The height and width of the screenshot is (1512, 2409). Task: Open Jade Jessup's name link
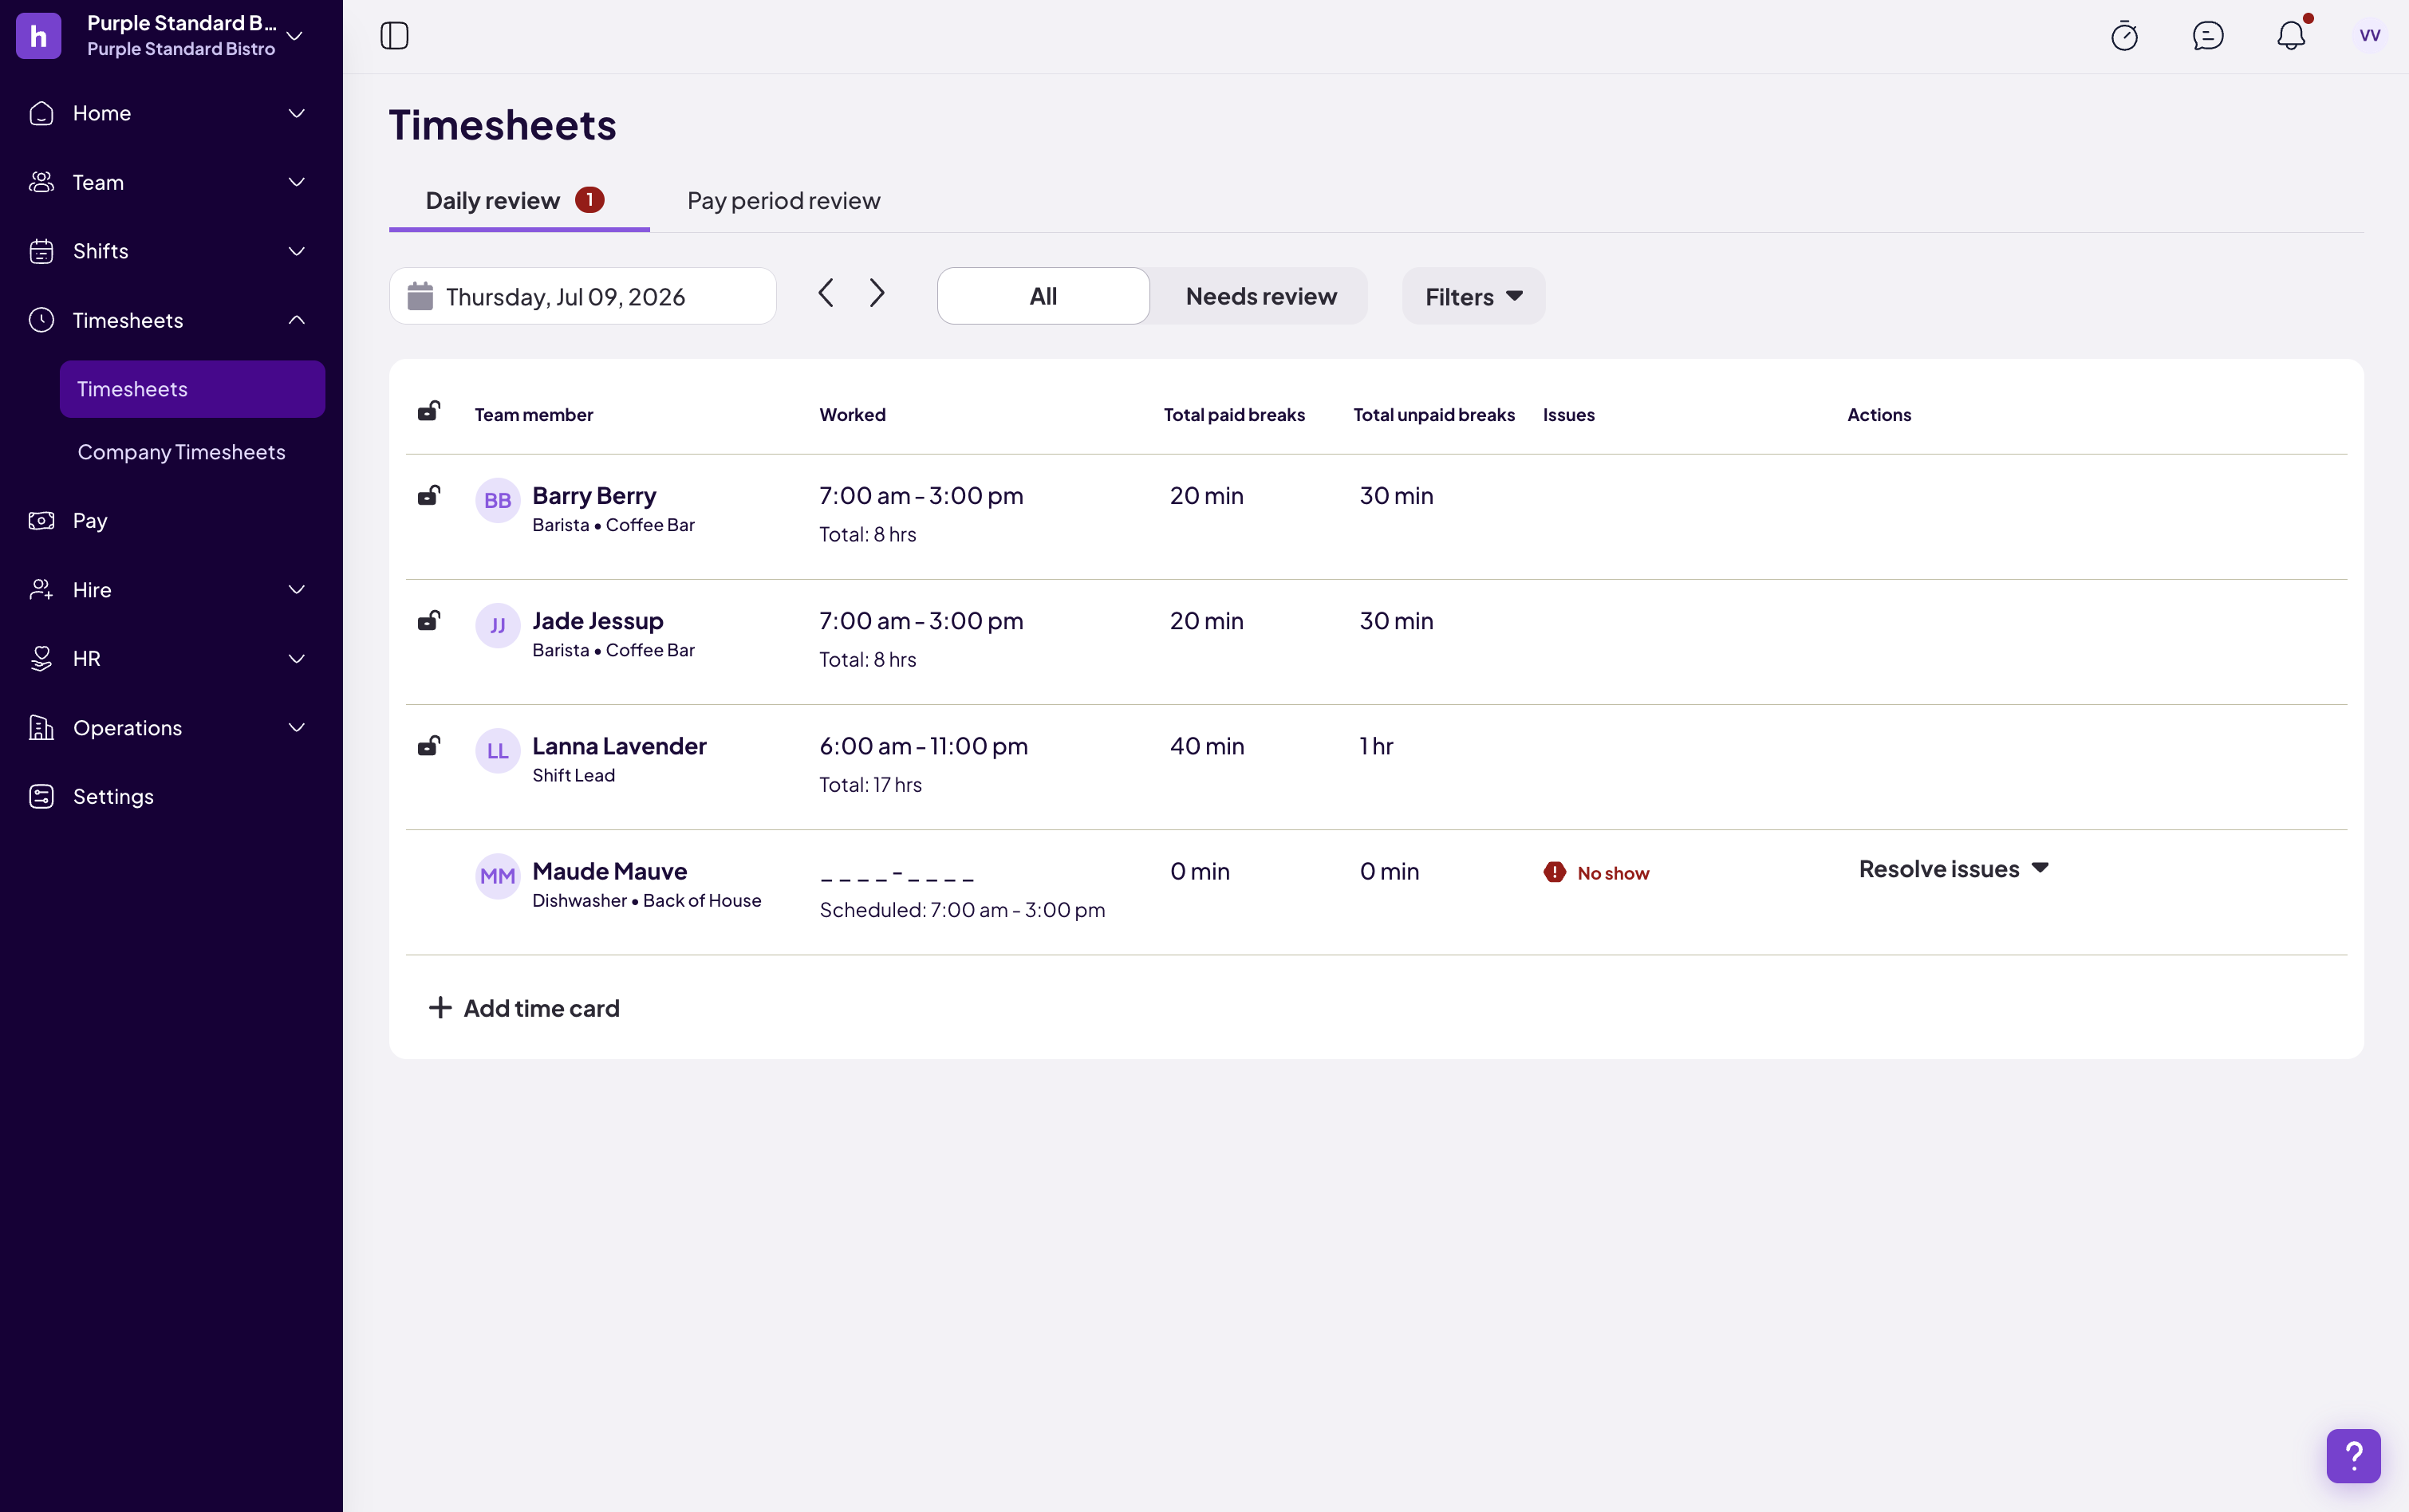[x=597, y=620]
